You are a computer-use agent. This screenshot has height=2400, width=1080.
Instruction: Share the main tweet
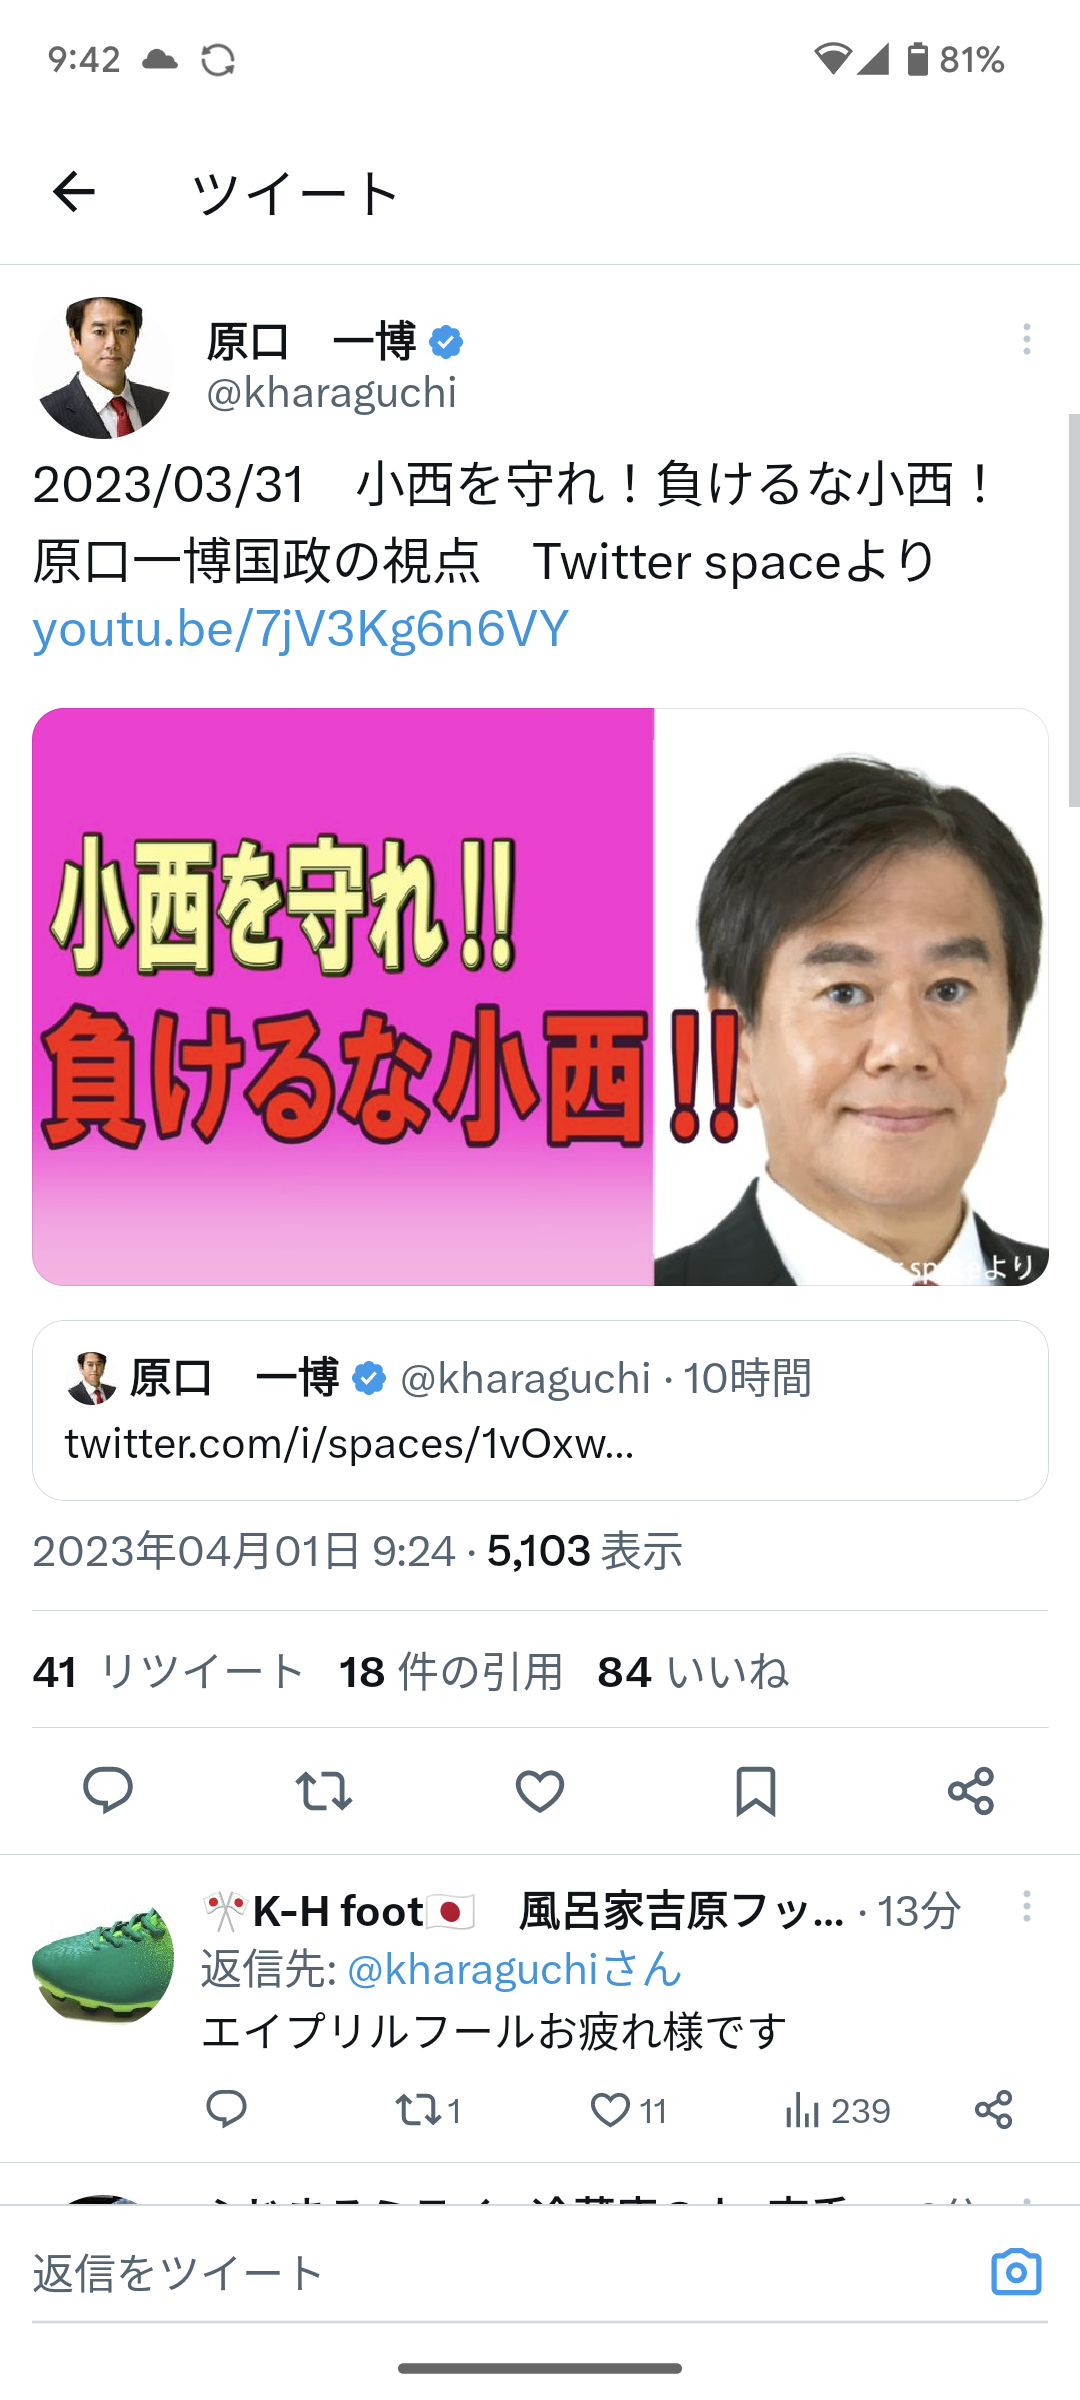[x=971, y=1790]
